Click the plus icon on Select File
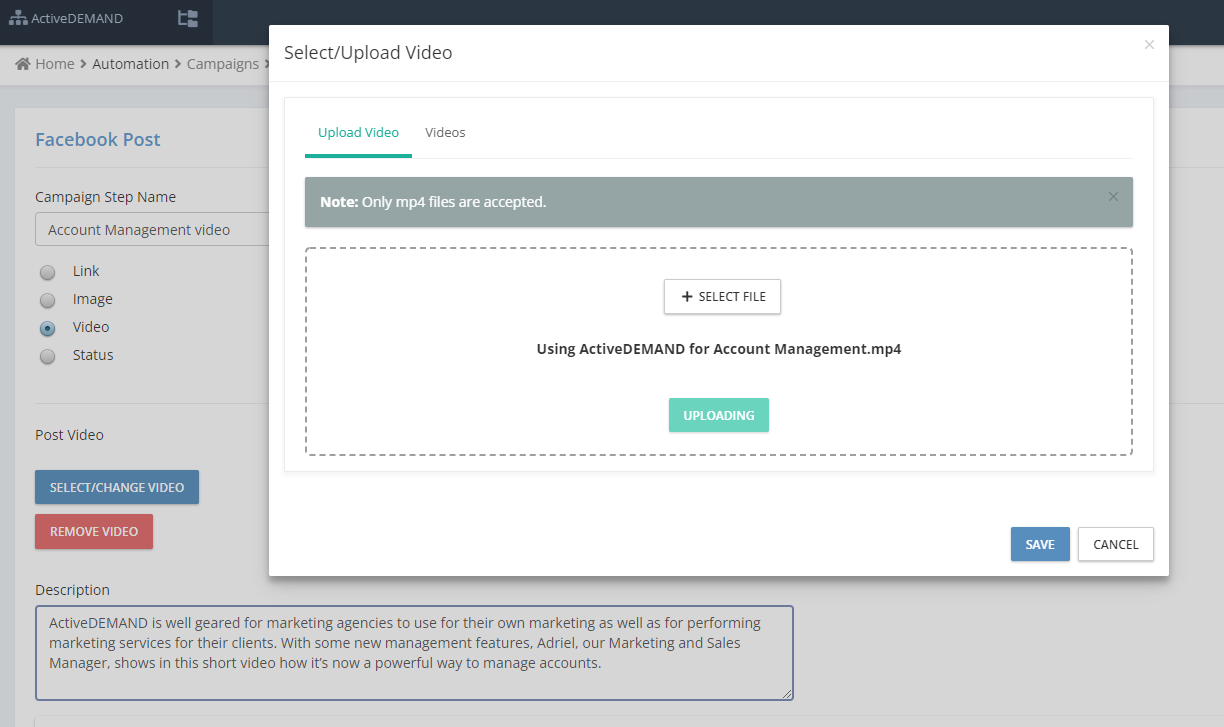The height and width of the screenshot is (727, 1224). pyautogui.click(x=687, y=297)
